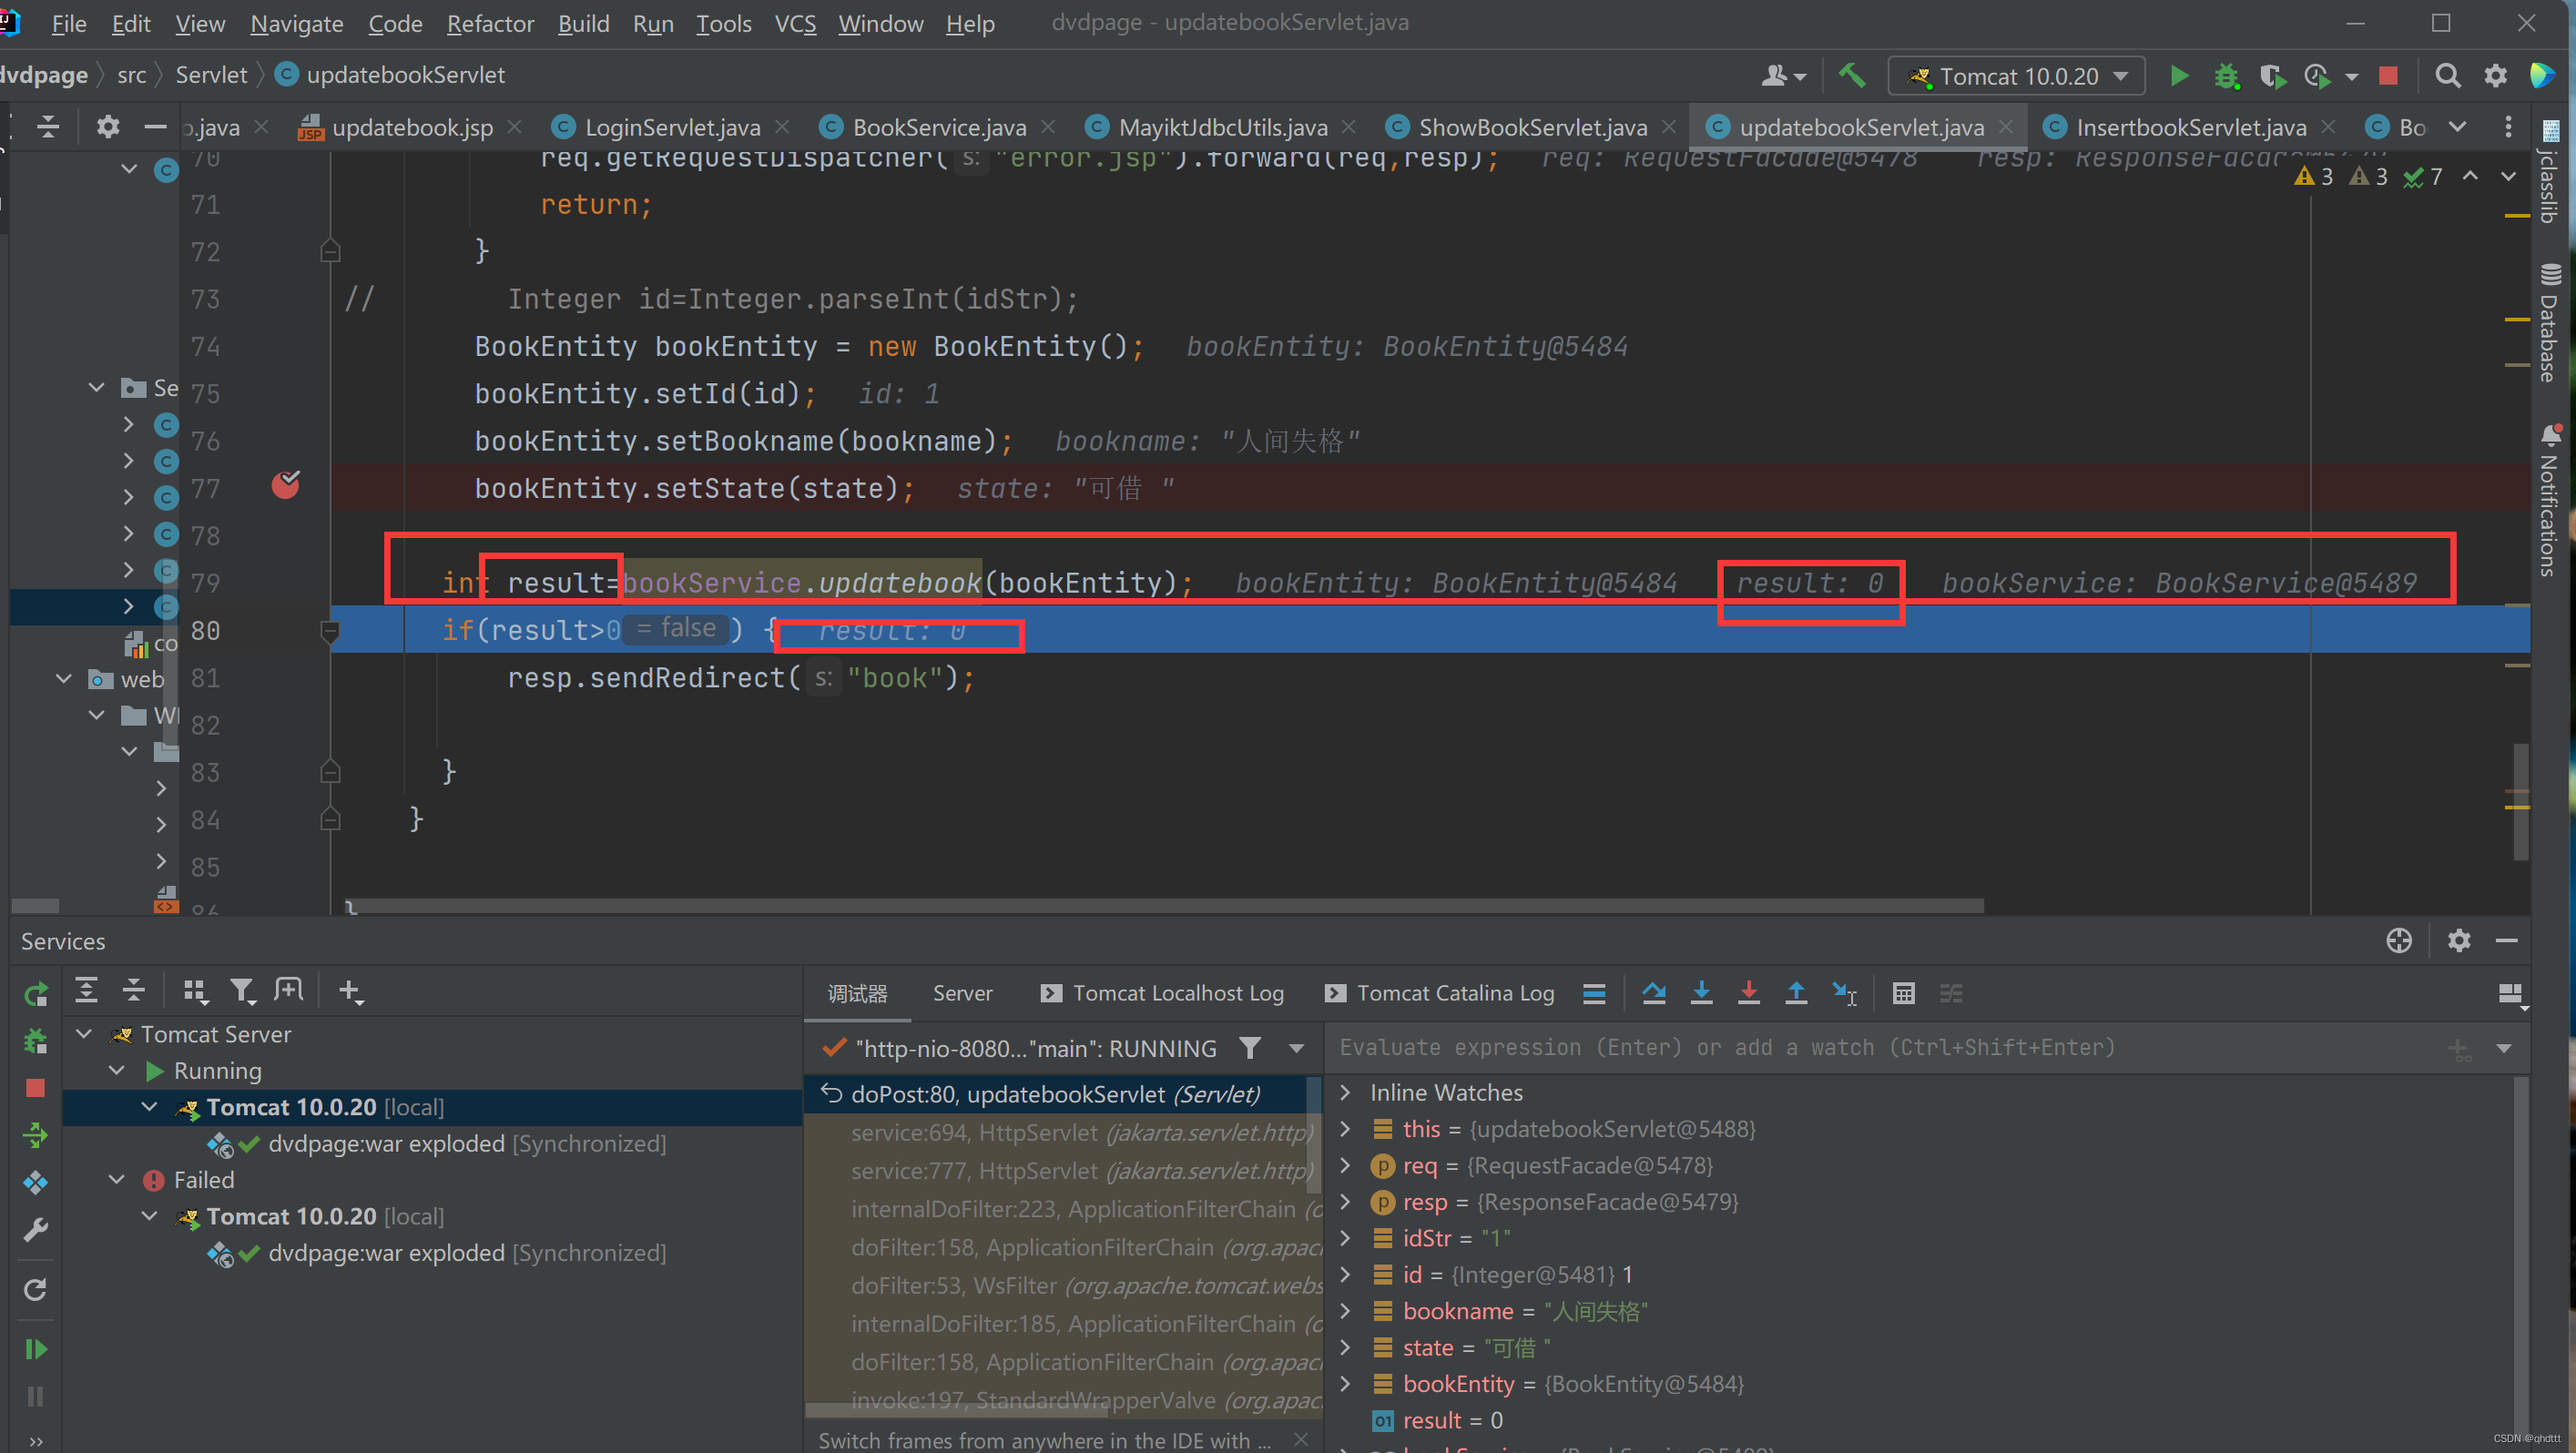2576x1453 pixels.
Task: Dismiss the Switch frames hint
Action: point(1300,1439)
